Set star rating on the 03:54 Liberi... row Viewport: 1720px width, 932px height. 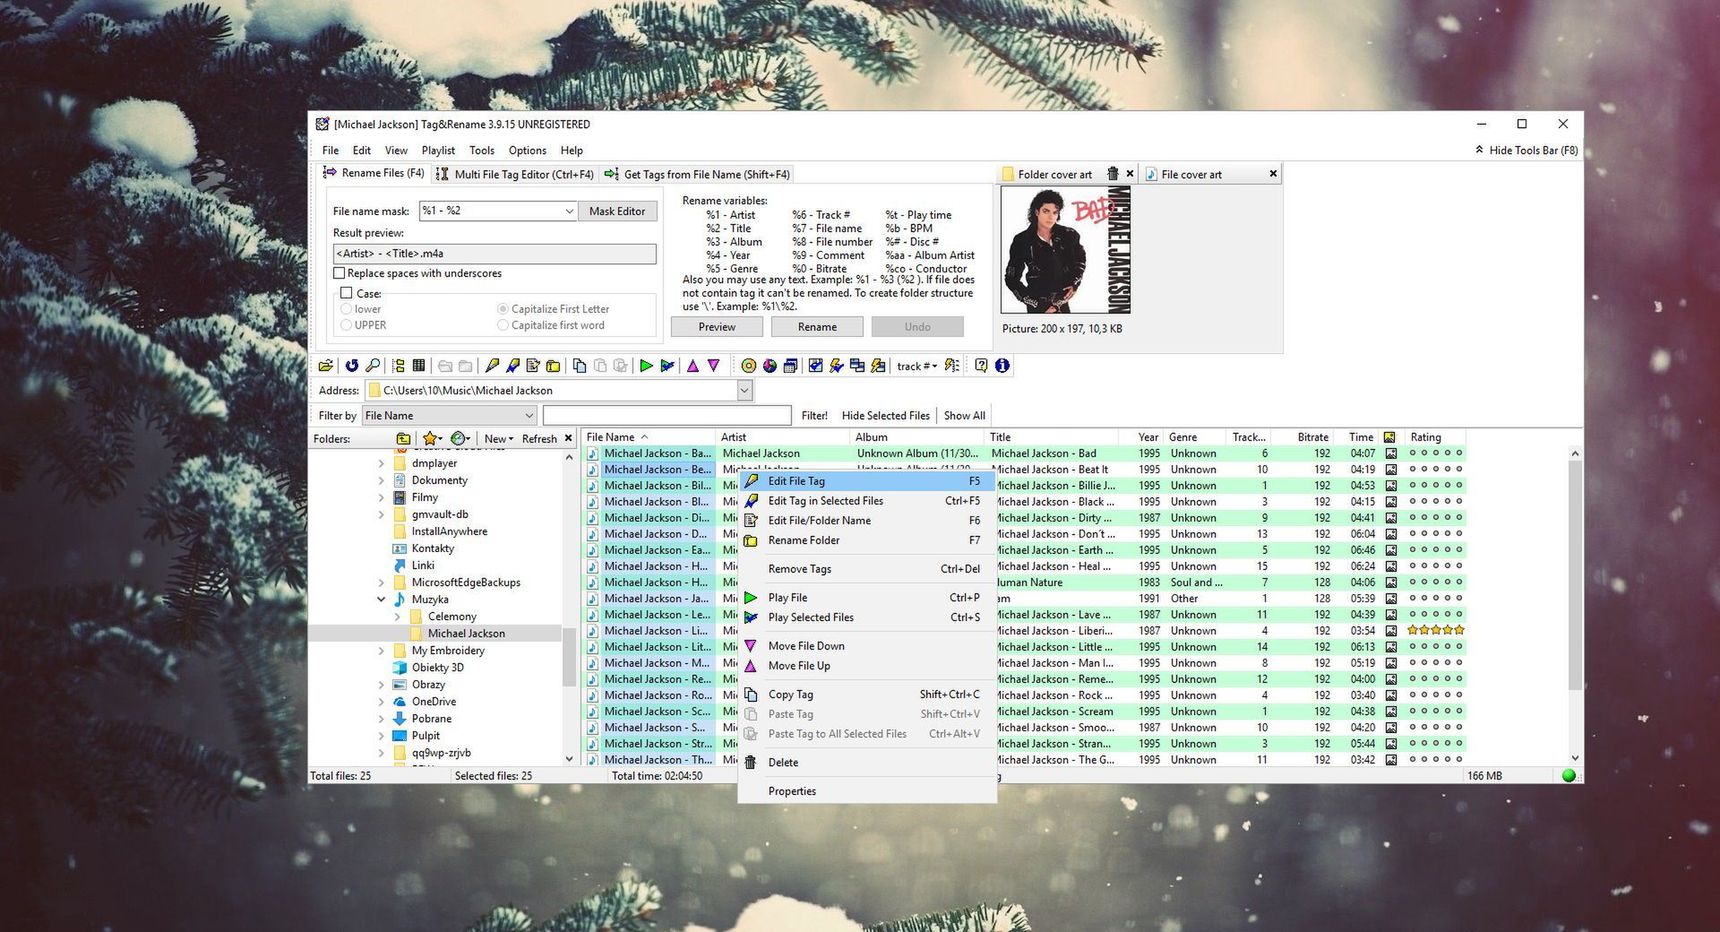[1436, 631]
